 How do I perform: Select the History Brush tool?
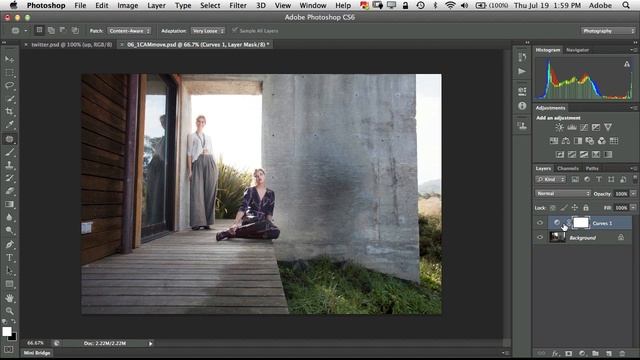(x=9, y=178)
